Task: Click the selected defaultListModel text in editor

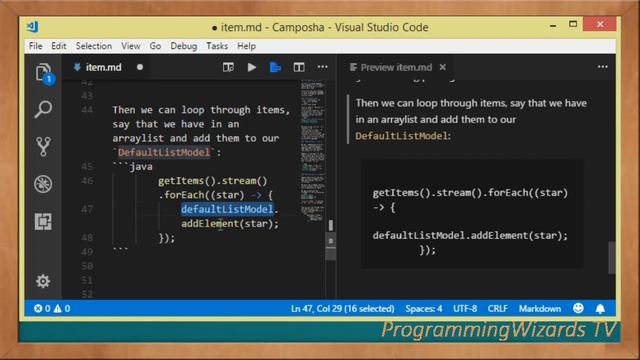Action: [227, 209]
